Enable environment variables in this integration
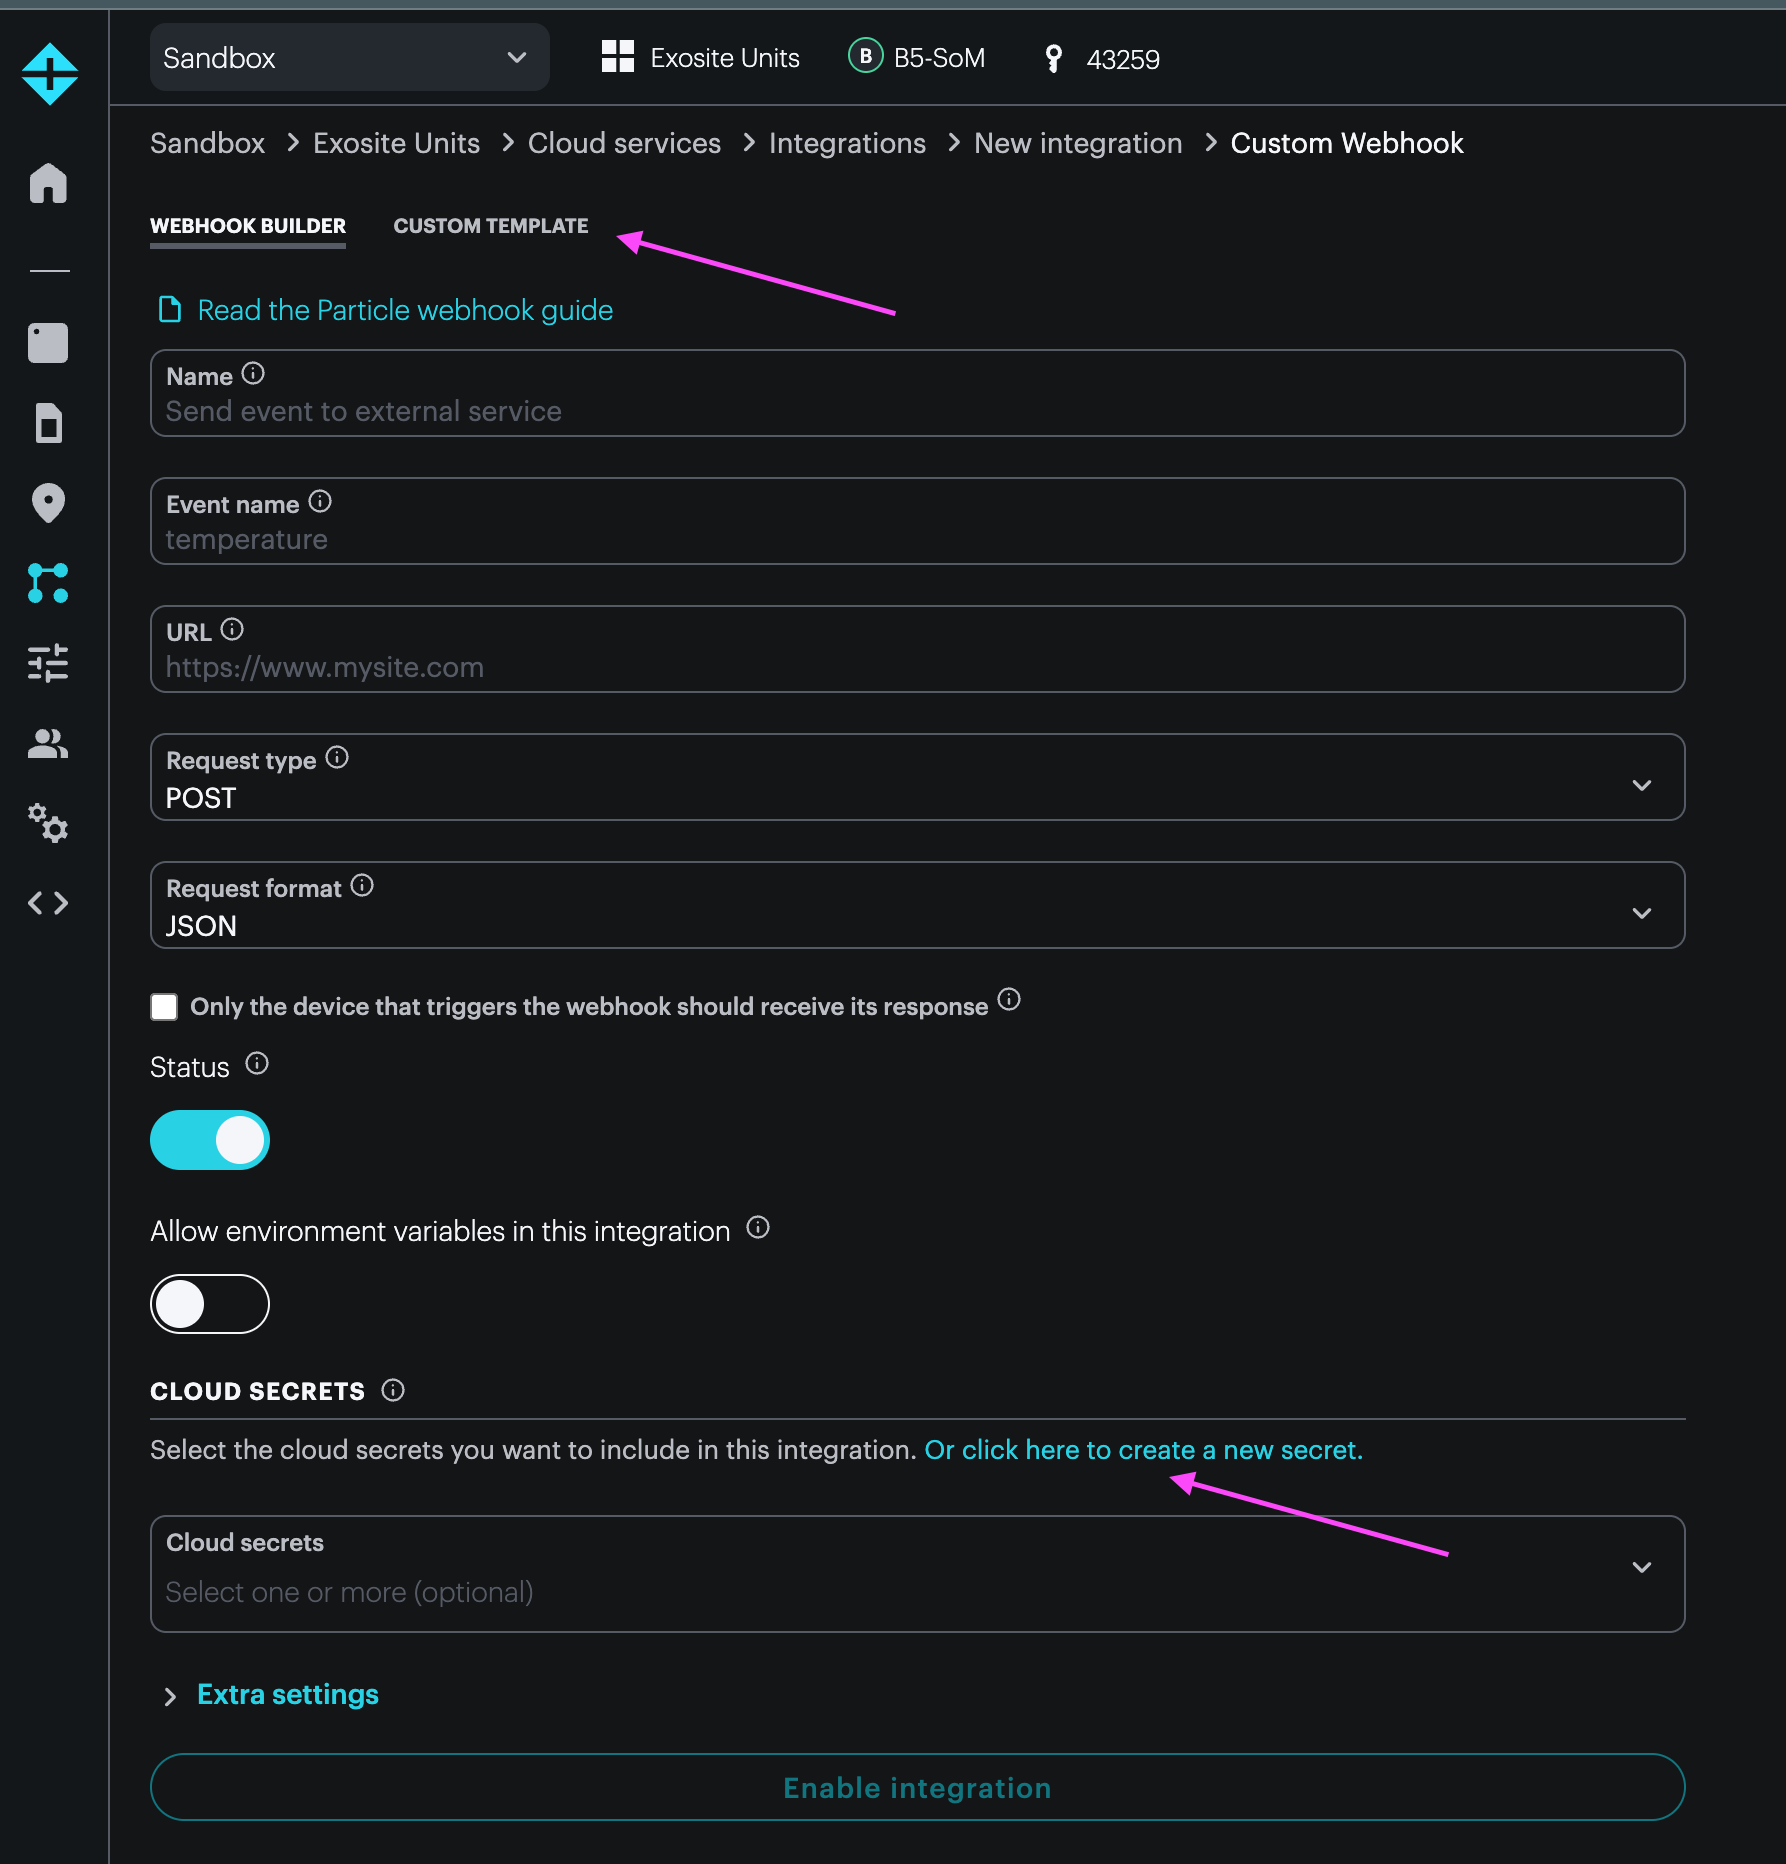The width and height of the screenshot is (1786, 1864). point(209,1303)
